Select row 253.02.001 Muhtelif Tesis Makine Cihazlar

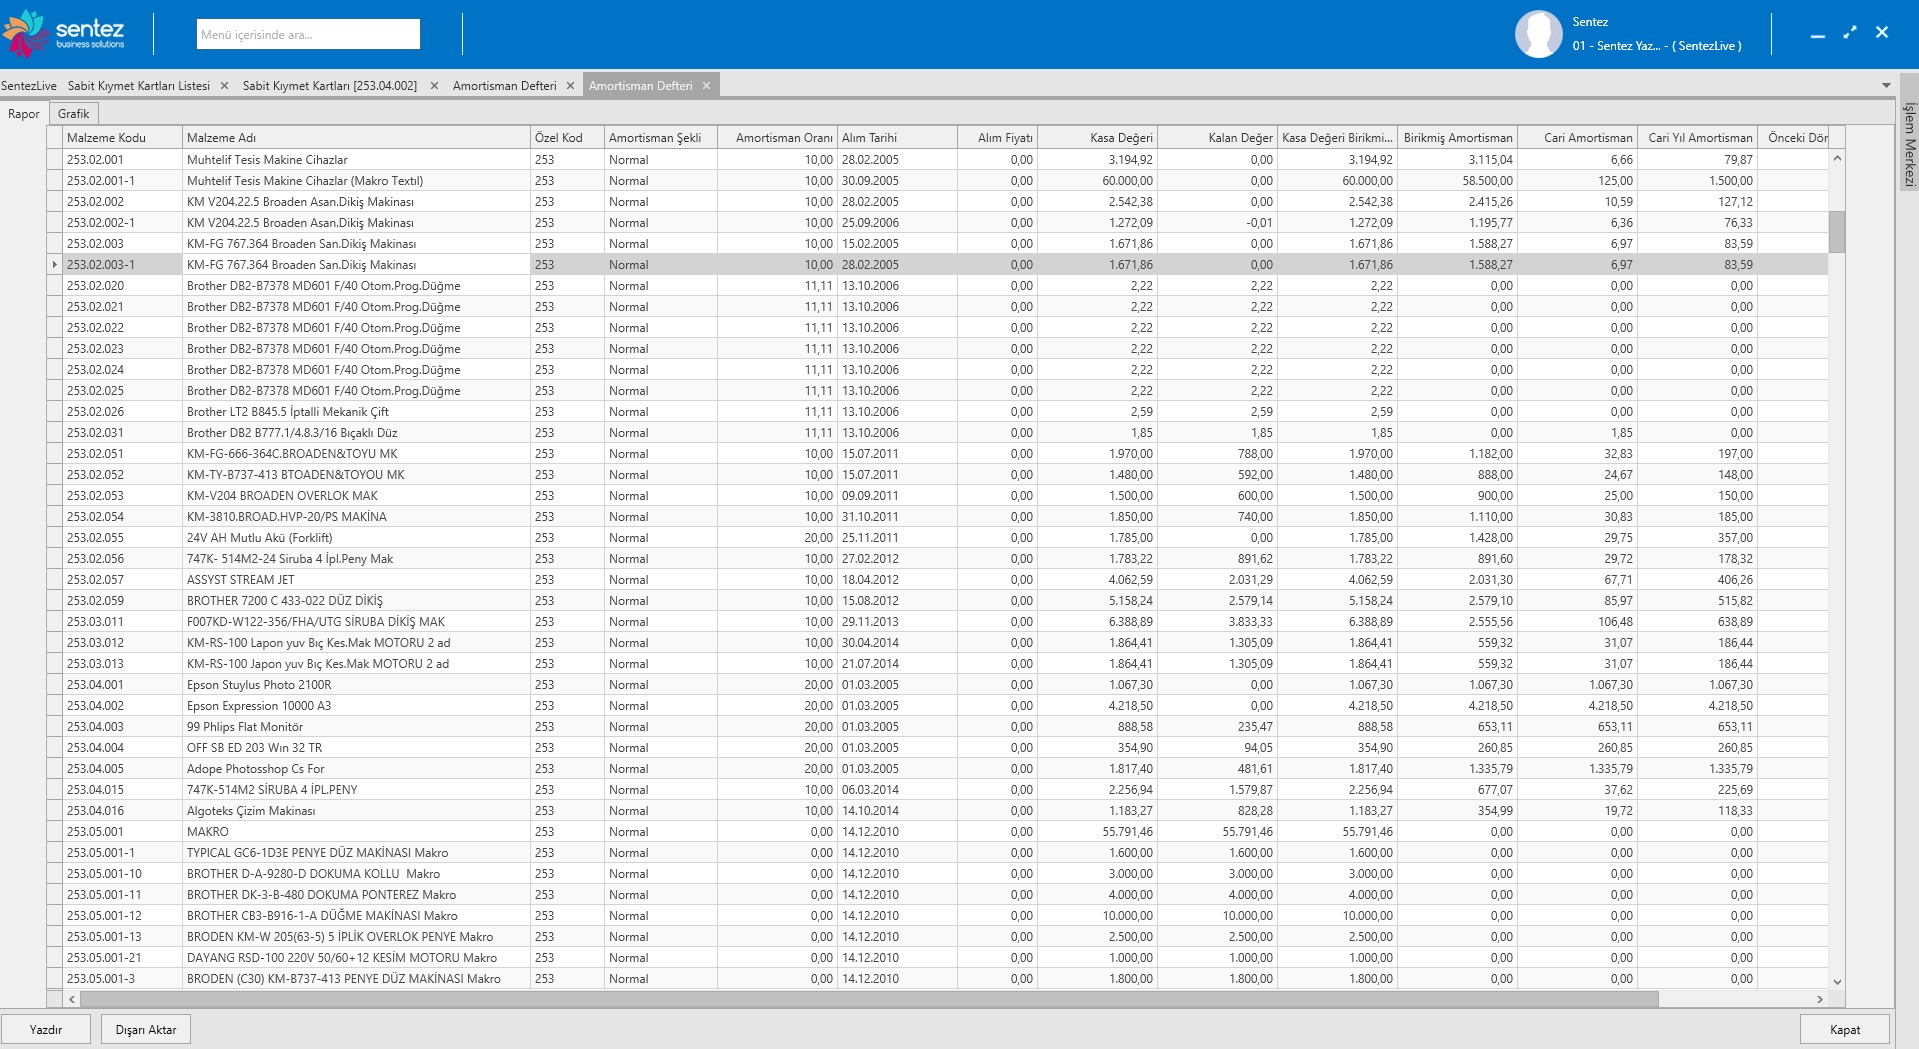pos(938,160)
